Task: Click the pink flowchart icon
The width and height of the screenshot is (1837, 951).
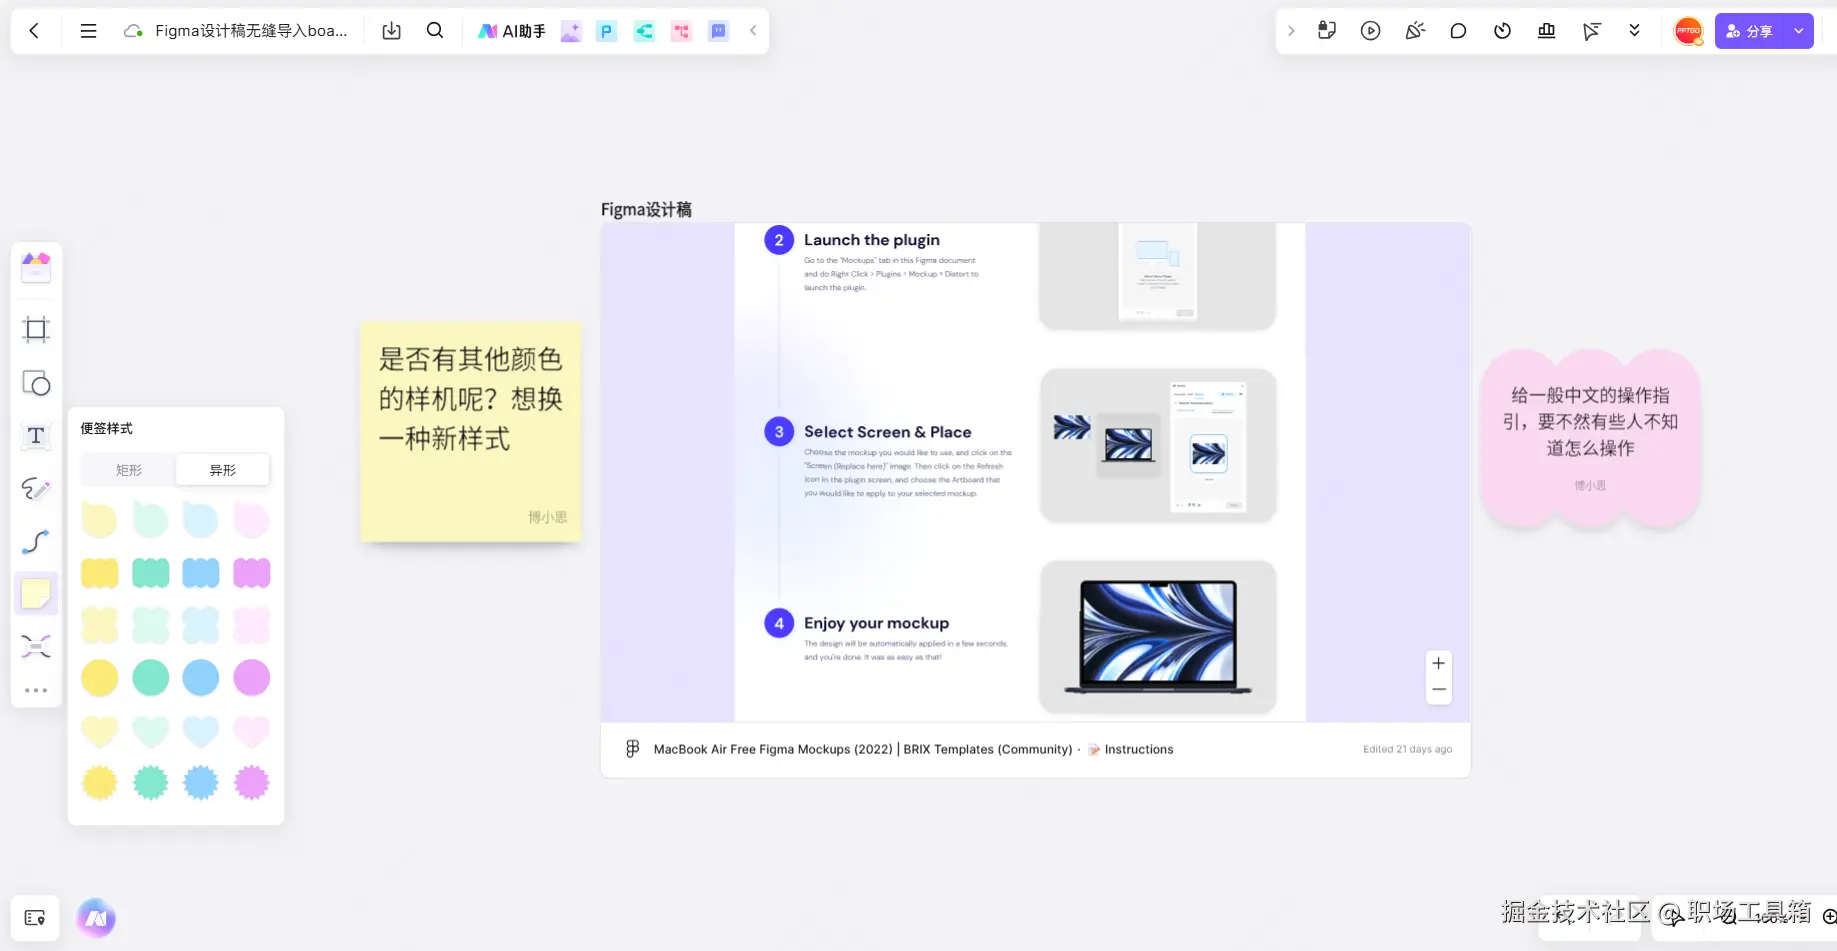Action: pyautogui.click(x=681, y=31)
